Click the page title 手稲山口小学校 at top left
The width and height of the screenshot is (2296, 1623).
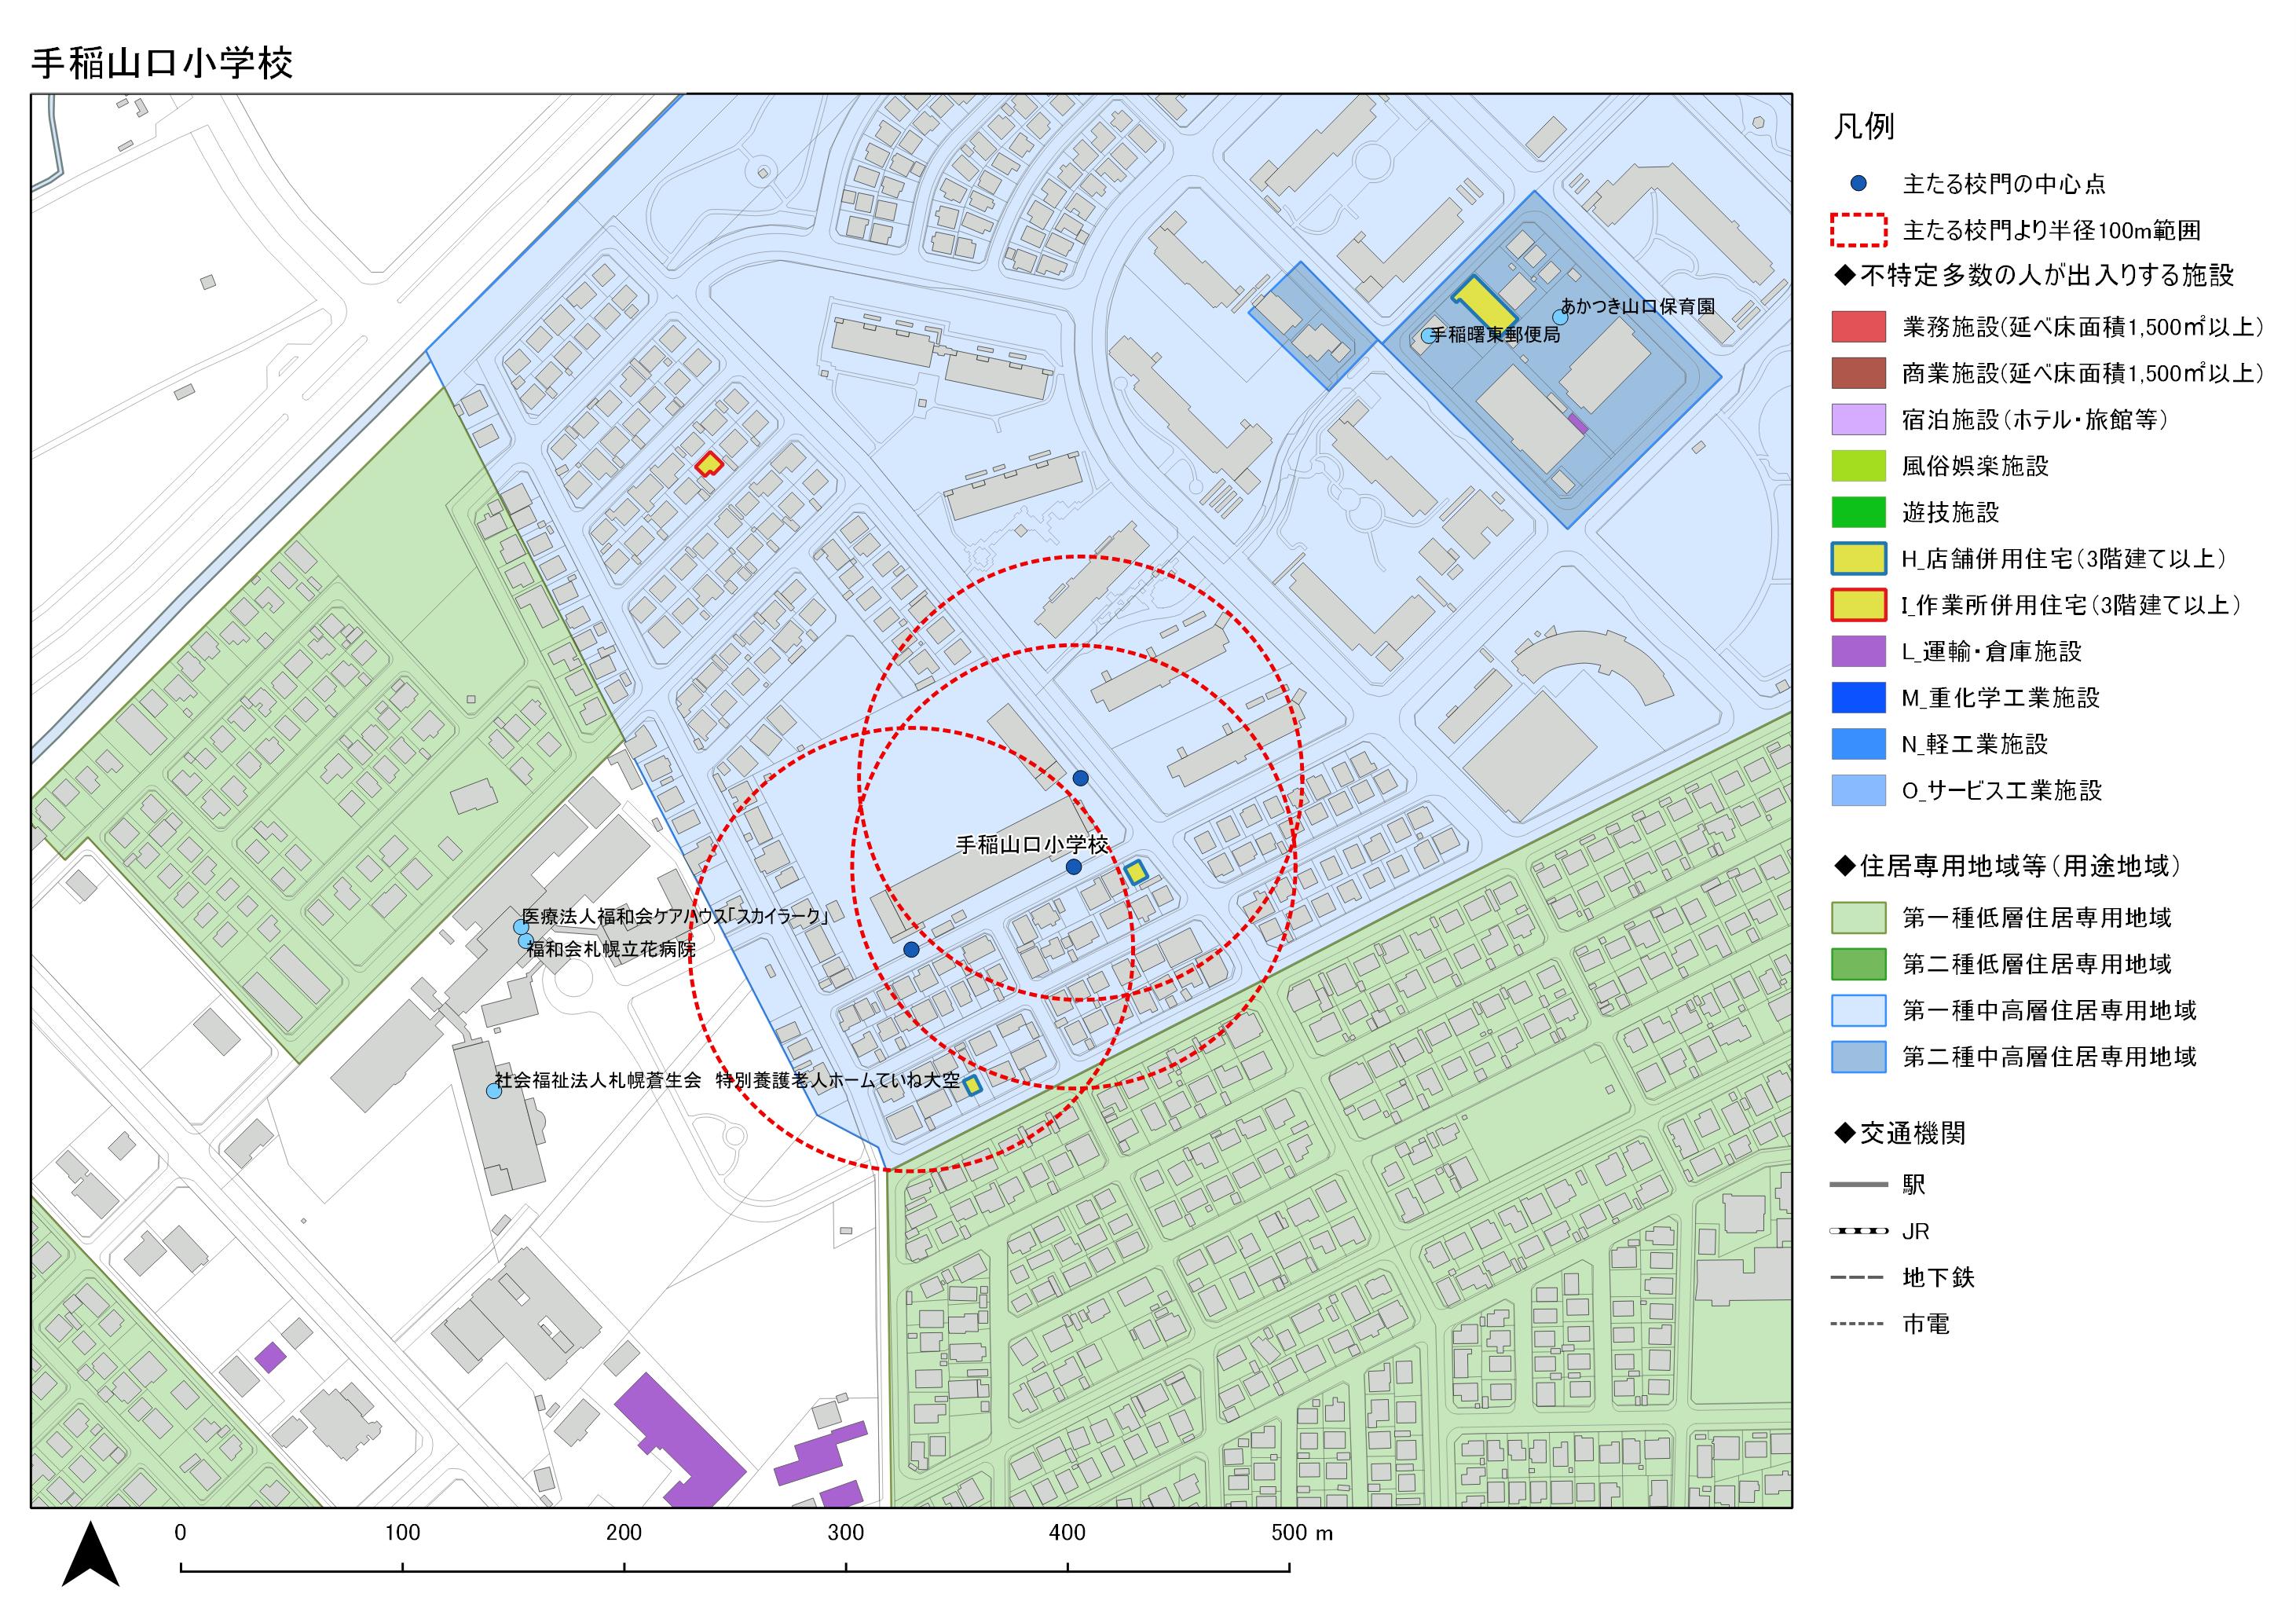pos(162,63)
